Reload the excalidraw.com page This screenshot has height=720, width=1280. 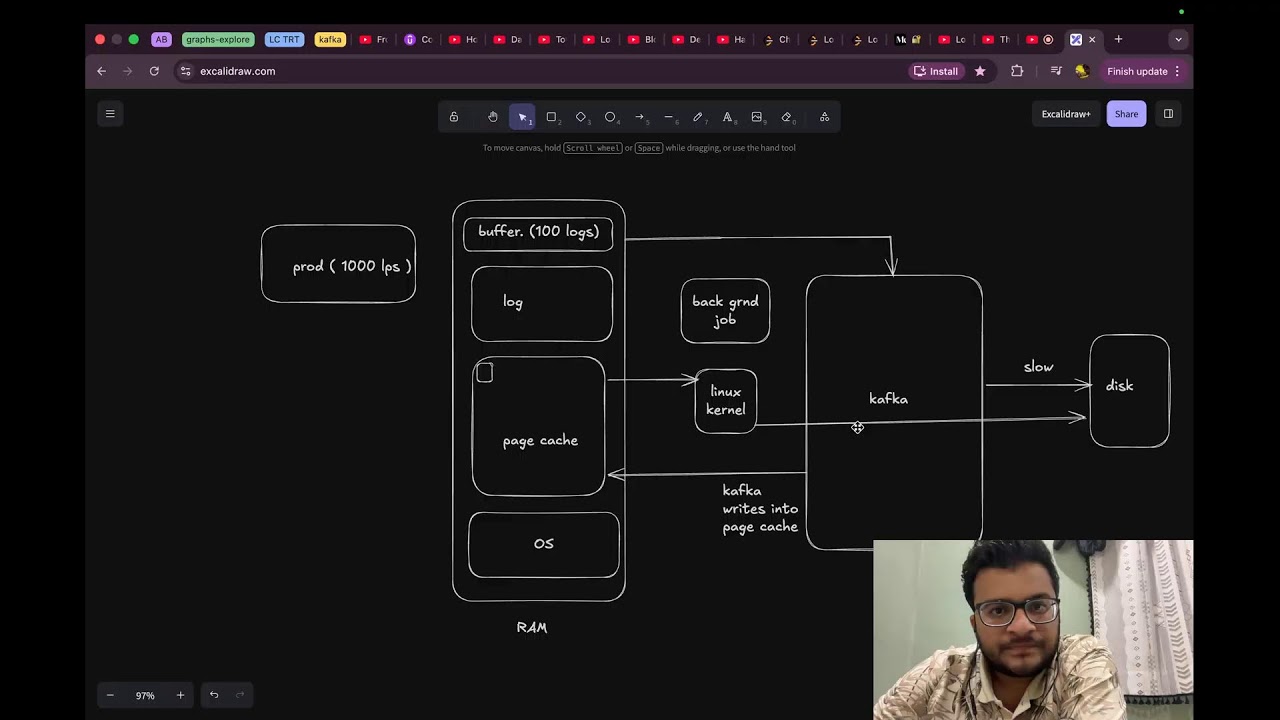coord(154,71)
